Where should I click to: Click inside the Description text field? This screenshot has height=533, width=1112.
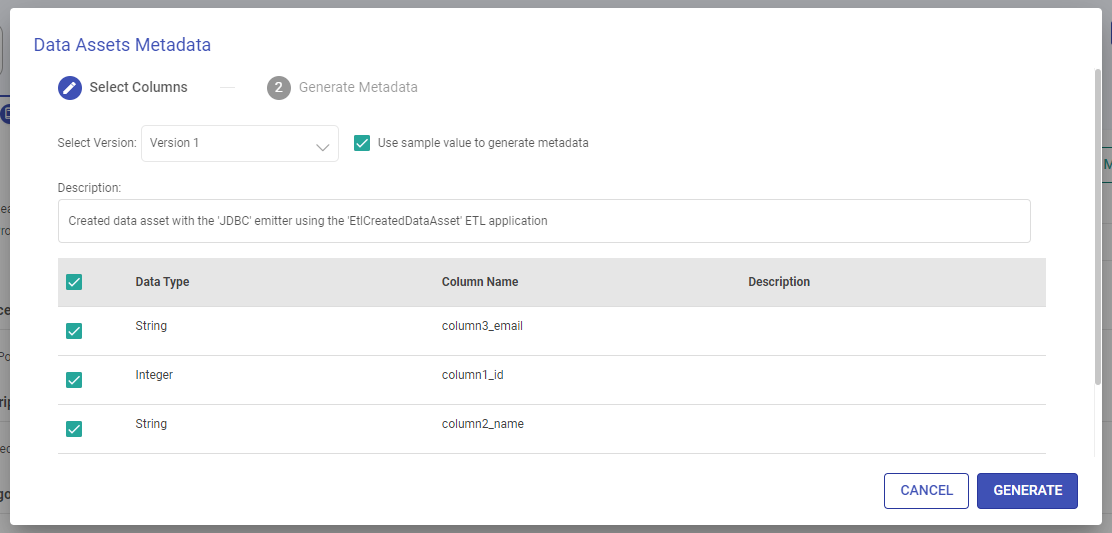click(x=543, y=221)
